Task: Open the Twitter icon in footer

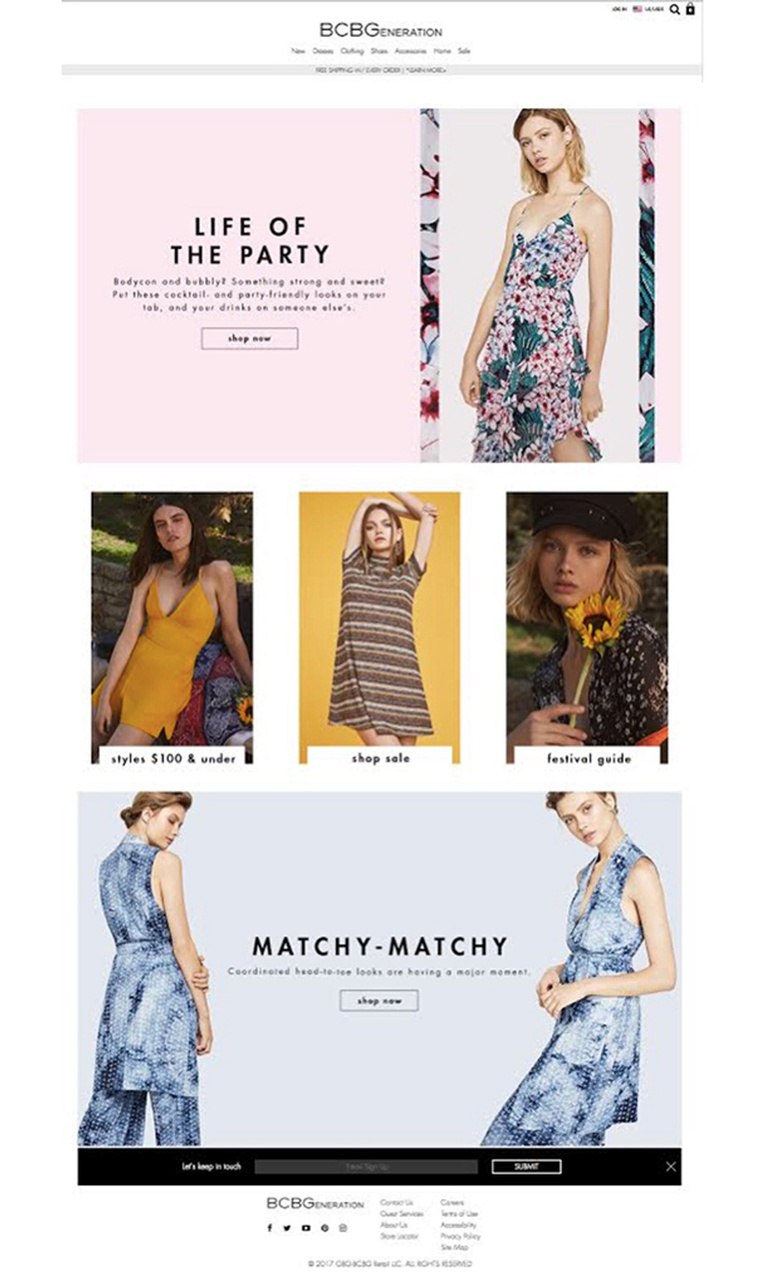Action: point(287,1227)
